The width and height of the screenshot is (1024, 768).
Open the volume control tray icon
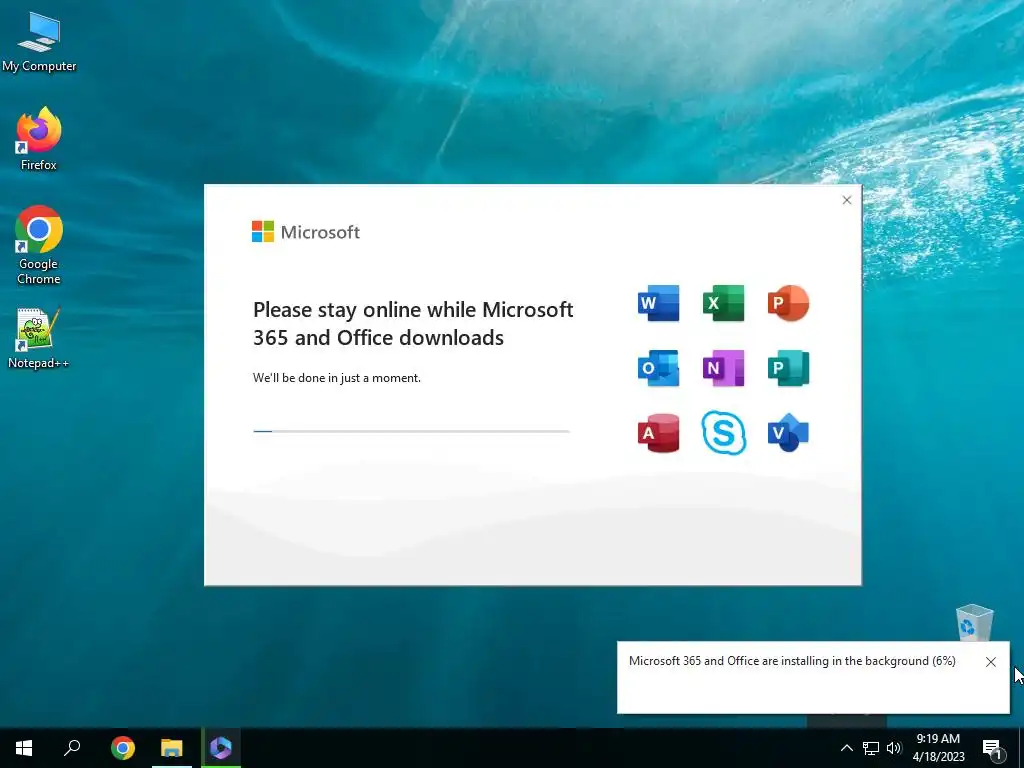[x=894, y=748]
